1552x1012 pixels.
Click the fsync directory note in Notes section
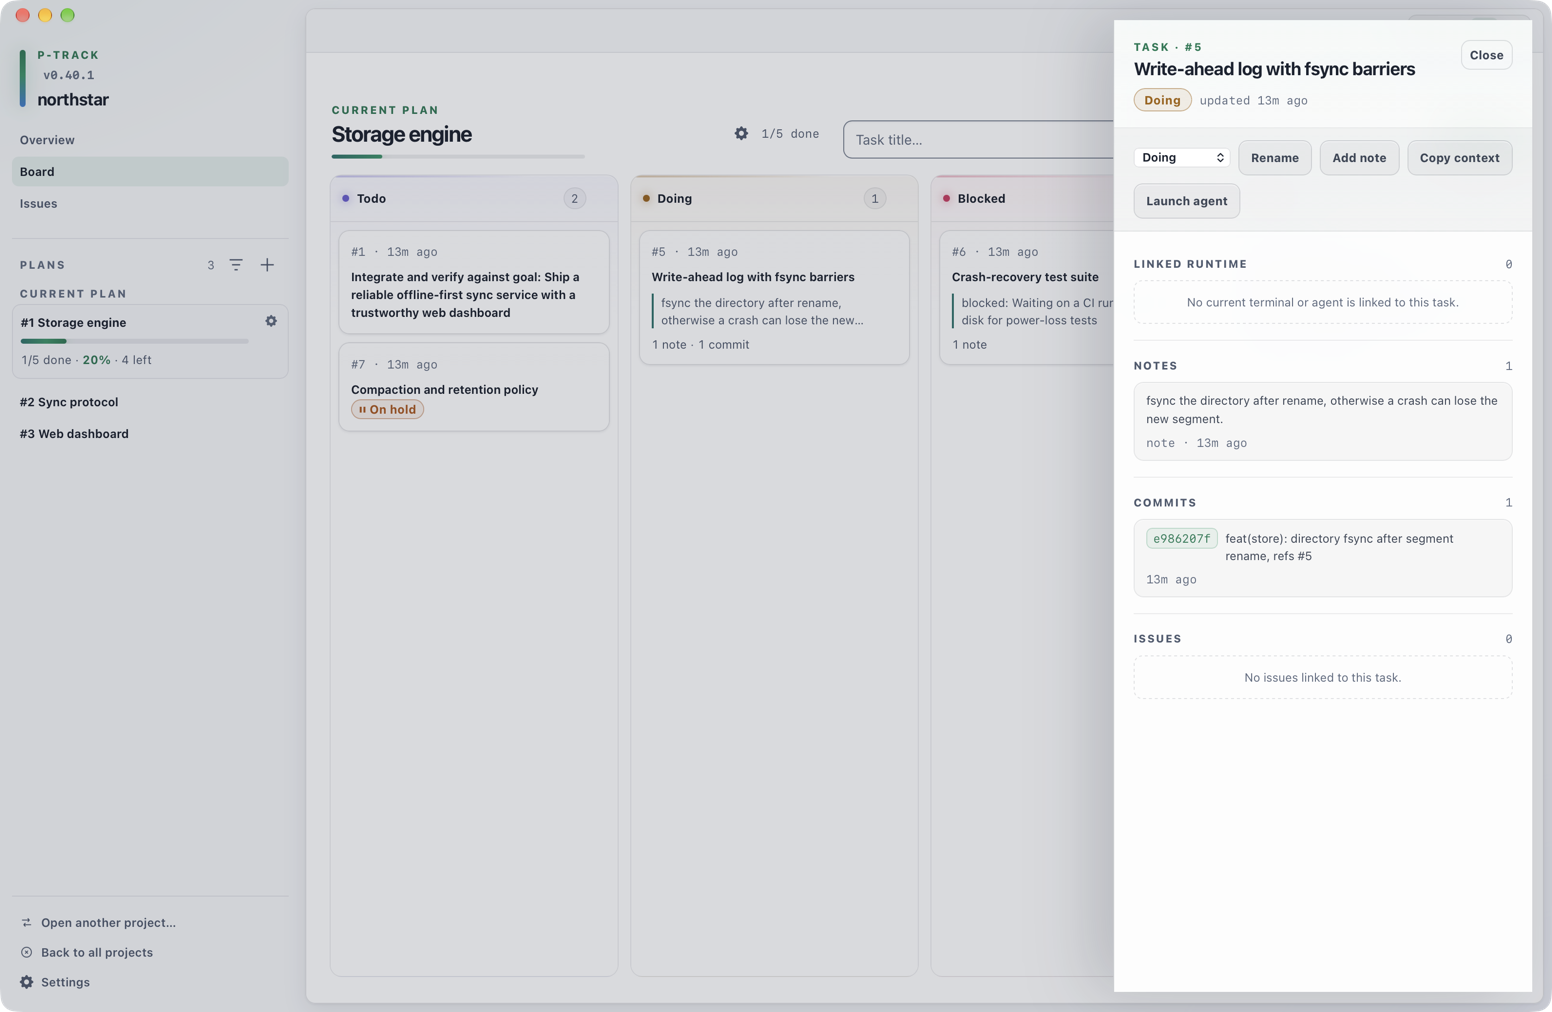point(1322,421)
